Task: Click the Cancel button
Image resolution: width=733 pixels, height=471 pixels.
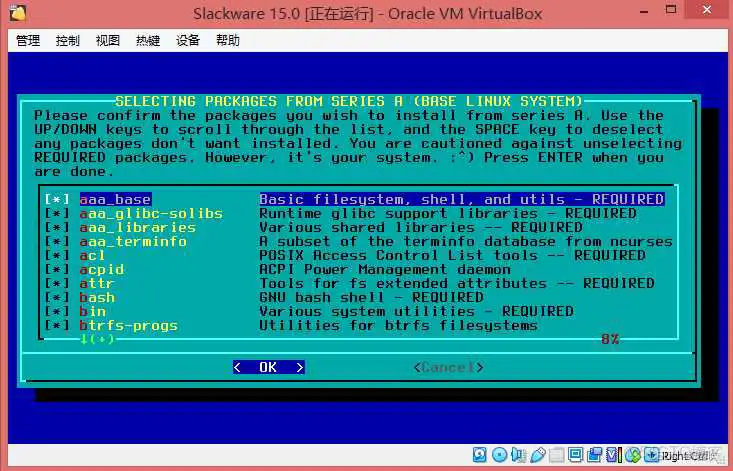Action: (x=448, y=367)
